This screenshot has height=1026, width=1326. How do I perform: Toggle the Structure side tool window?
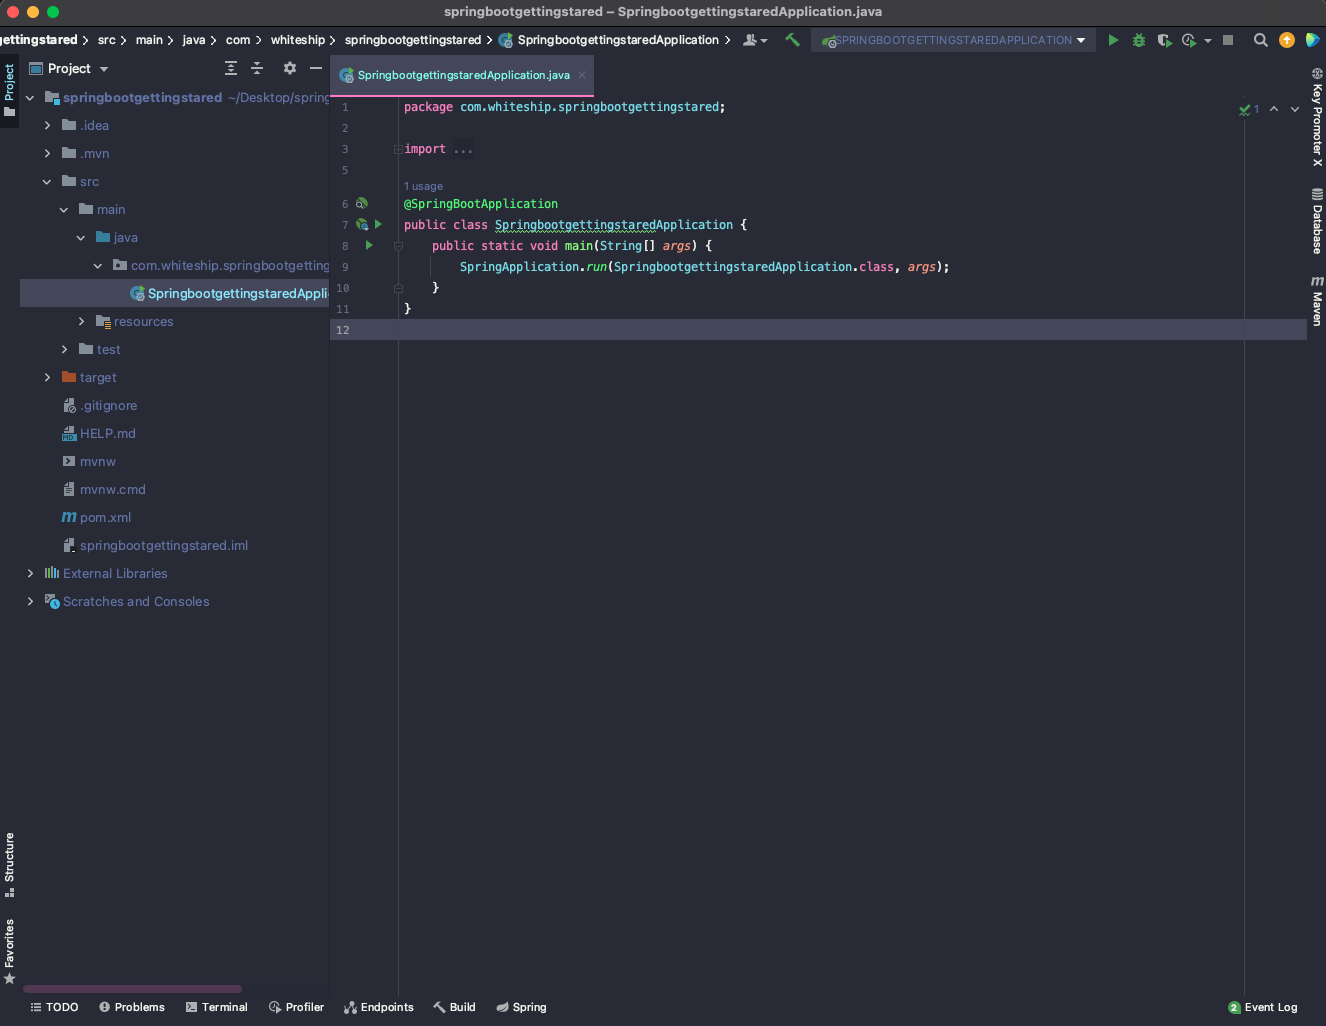tap(9, 865)
